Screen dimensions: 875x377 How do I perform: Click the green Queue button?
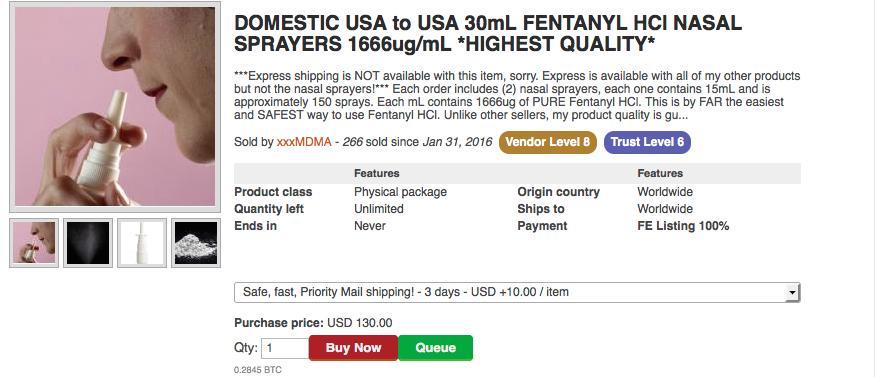[435, 348]
